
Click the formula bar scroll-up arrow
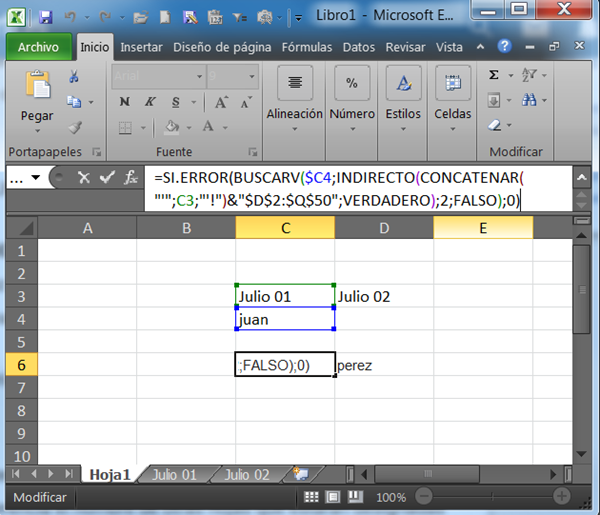click(x=582, y=177)
